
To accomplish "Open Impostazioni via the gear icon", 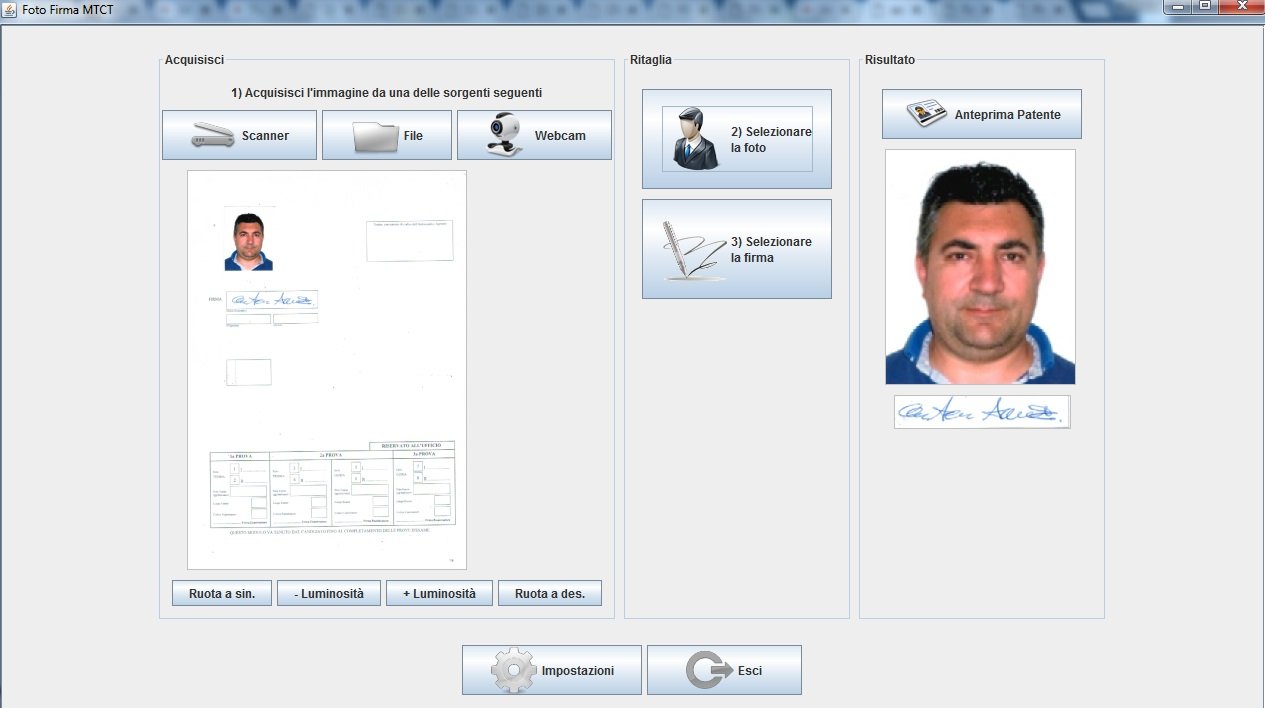I will pos(513,670).
